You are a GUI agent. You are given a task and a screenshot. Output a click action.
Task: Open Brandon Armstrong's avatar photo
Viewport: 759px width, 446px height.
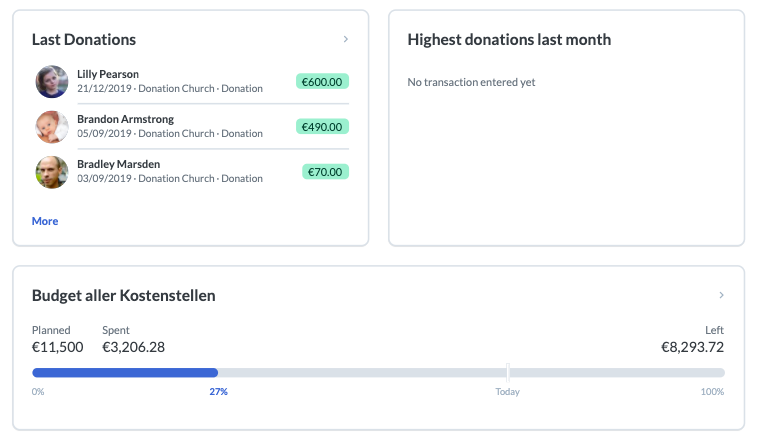pyautogui.click(x=52, y=127)
